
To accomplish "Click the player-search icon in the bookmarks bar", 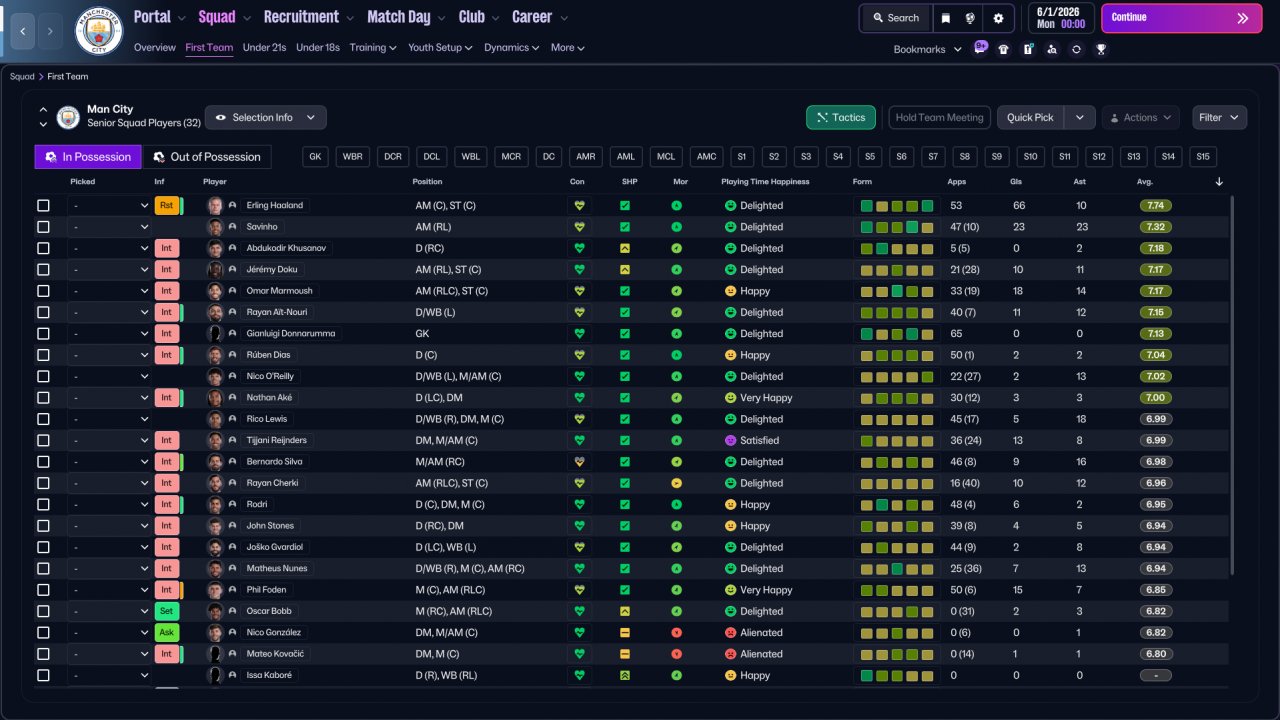I will pyautogui.click(x=1052, y=49).
